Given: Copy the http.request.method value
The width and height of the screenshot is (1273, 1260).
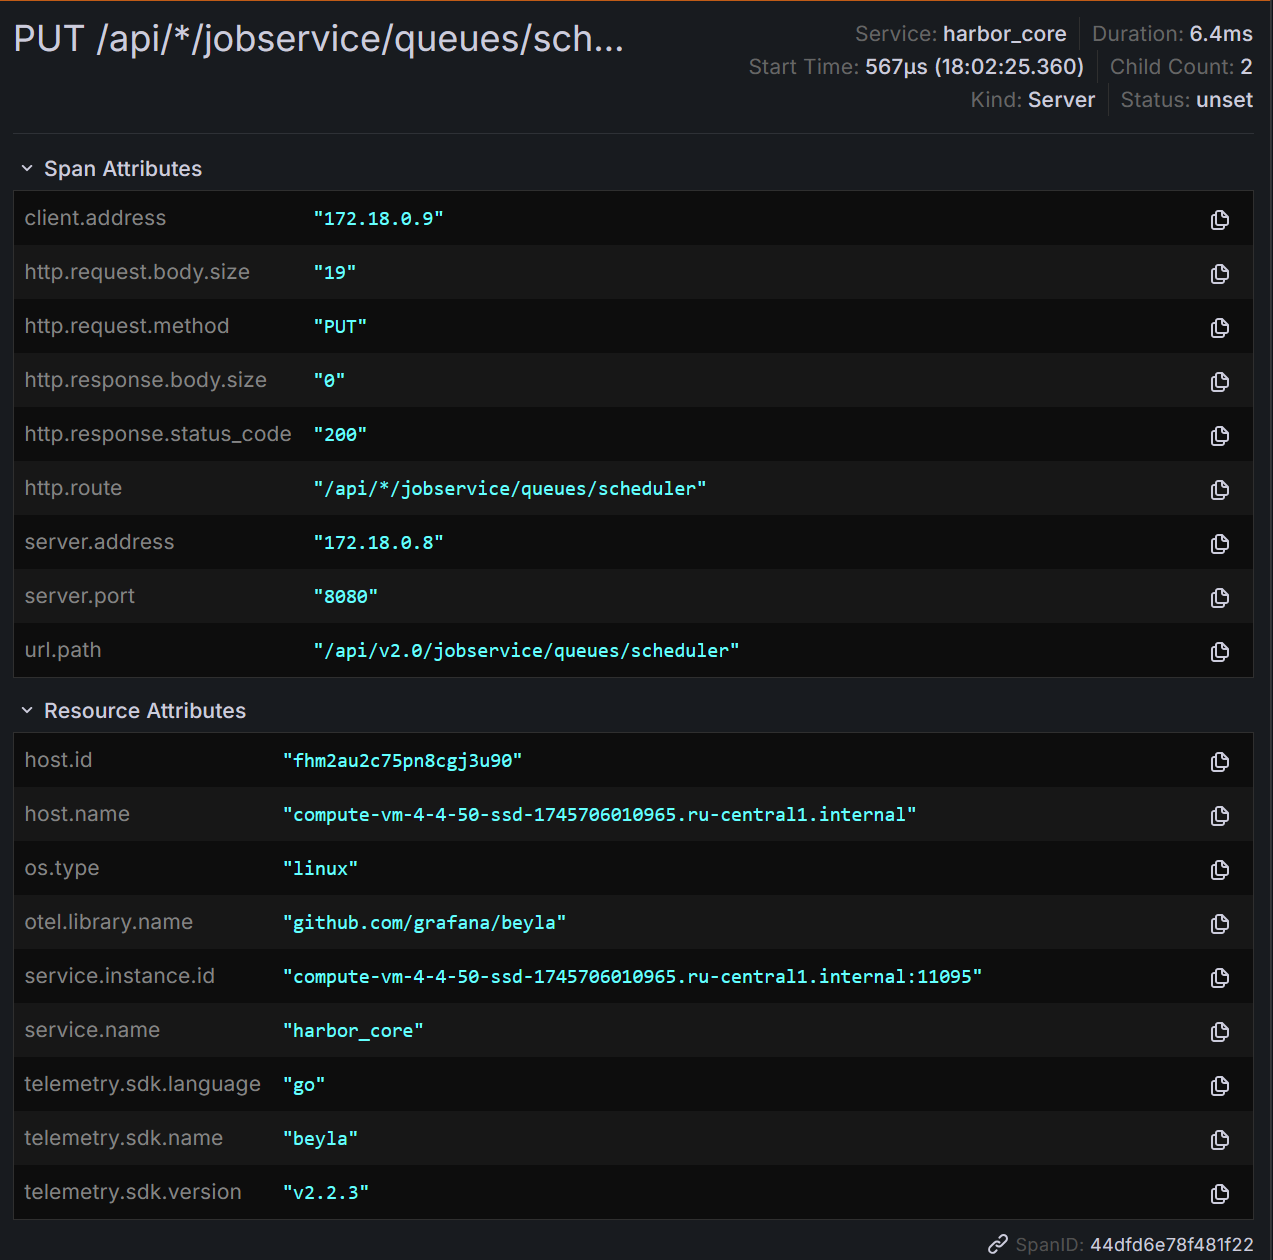Looking at the screenshot, I should point(1219,328).
